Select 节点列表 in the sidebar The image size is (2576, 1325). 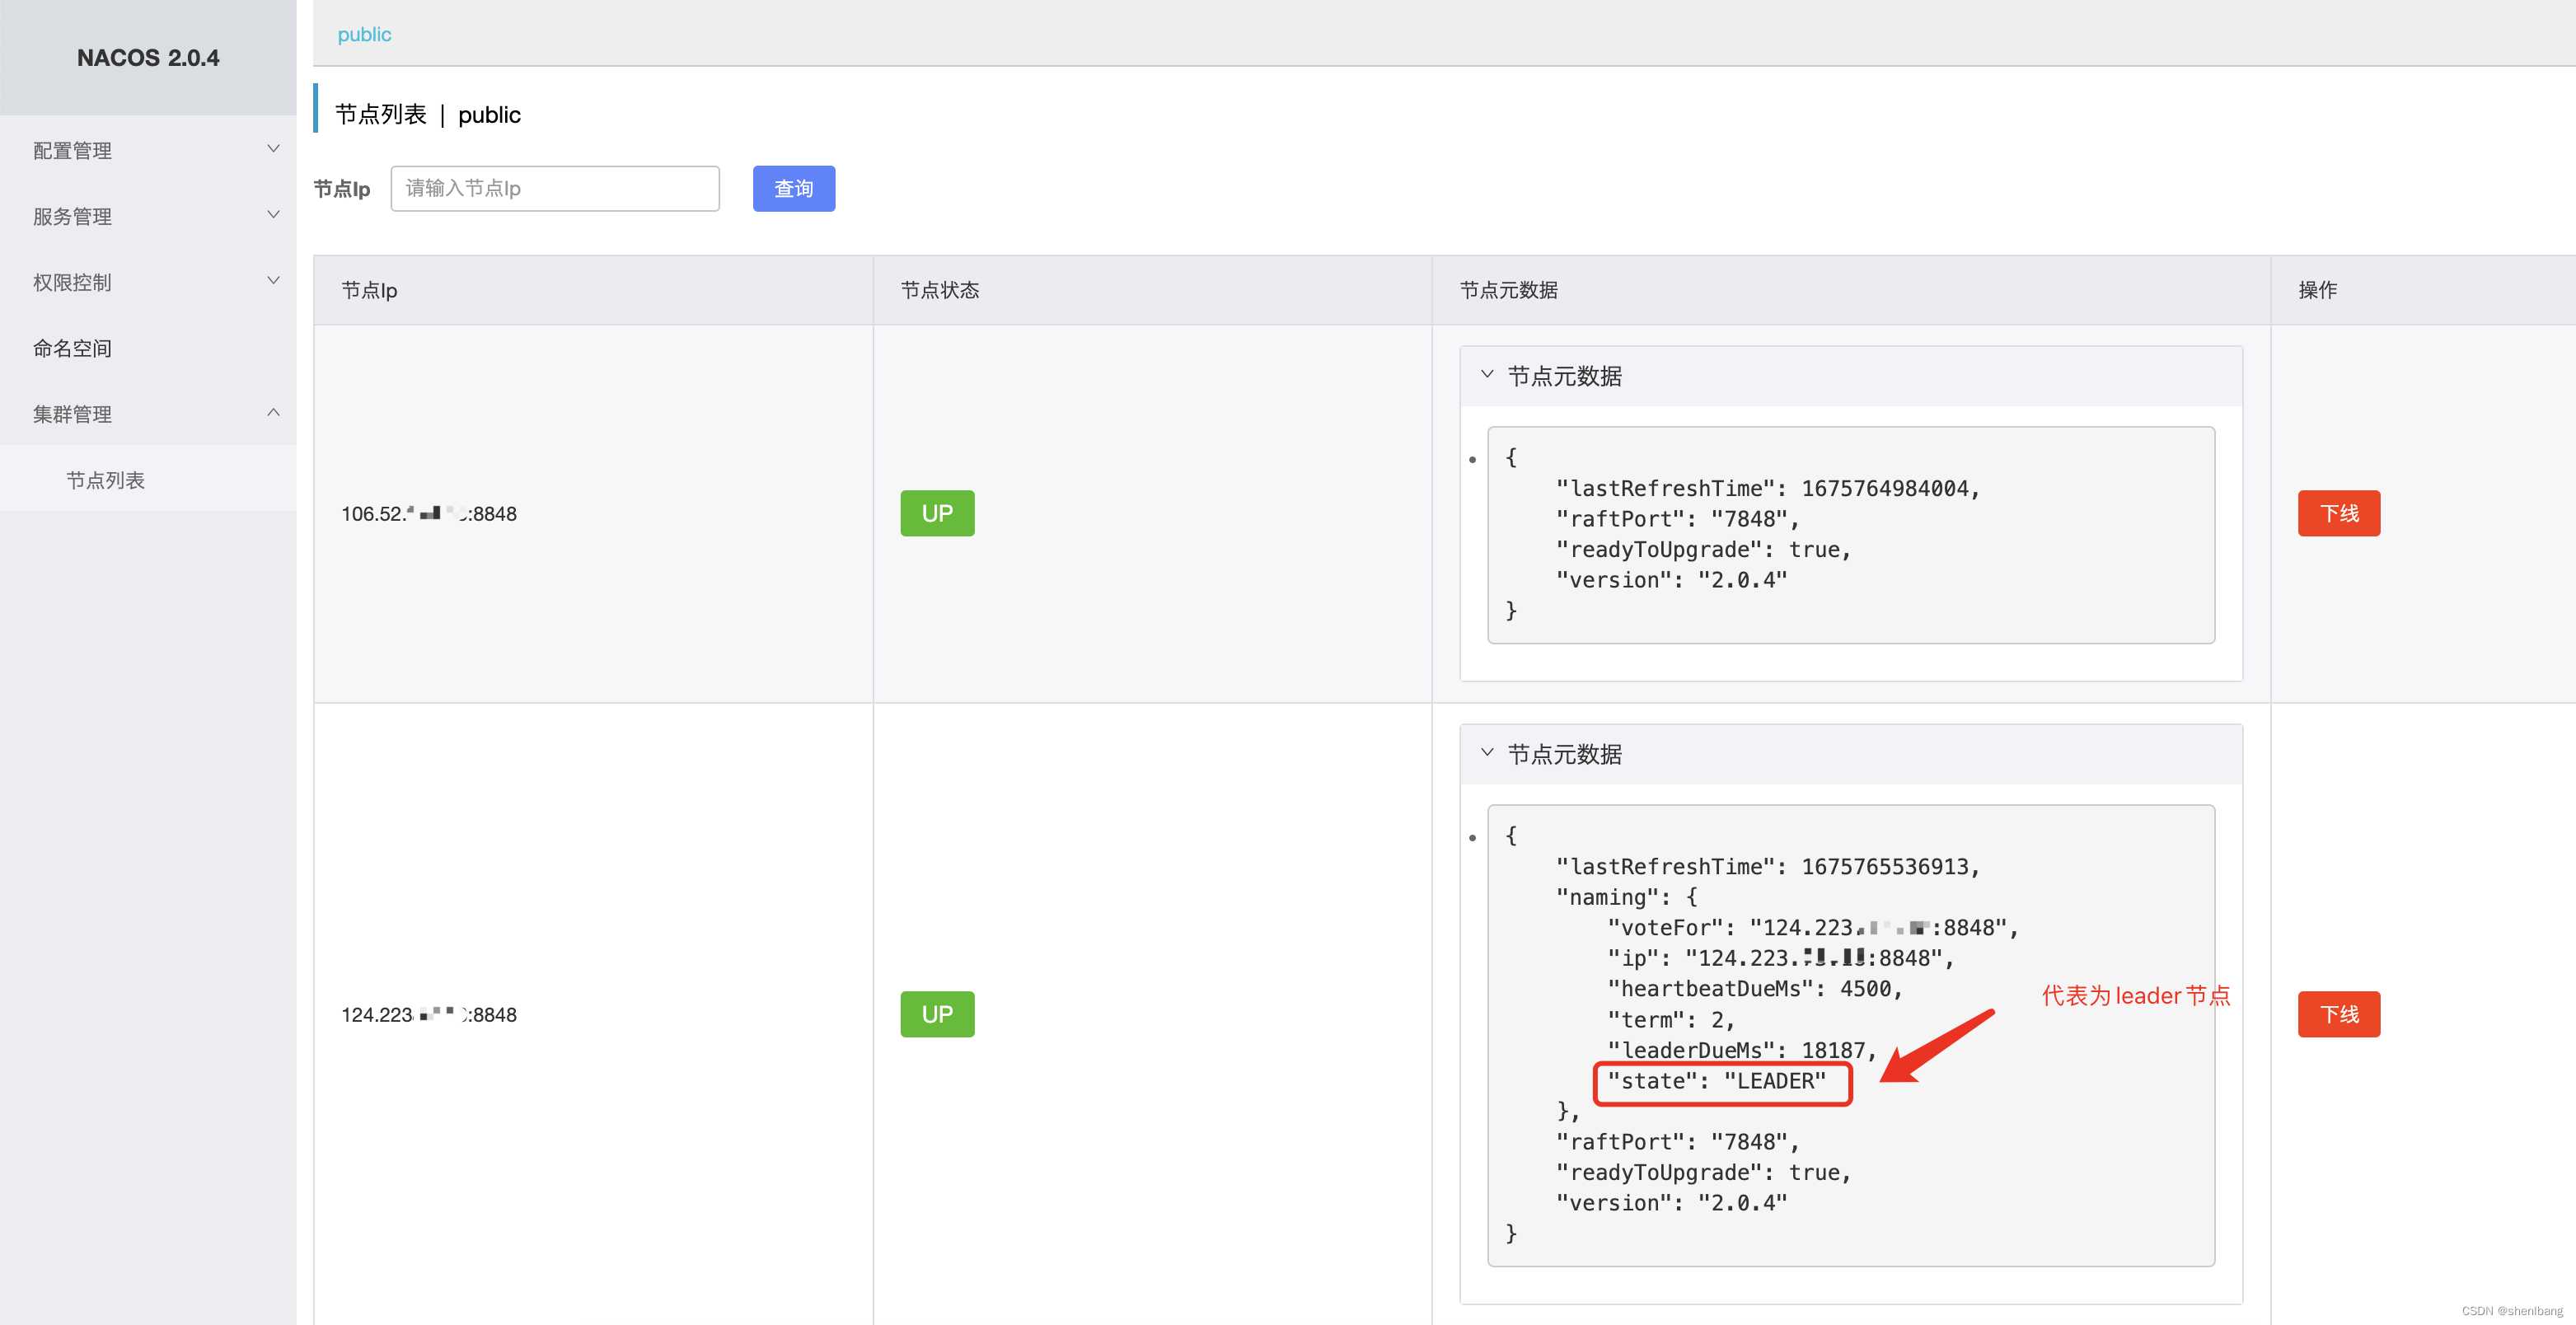(148, 480)
